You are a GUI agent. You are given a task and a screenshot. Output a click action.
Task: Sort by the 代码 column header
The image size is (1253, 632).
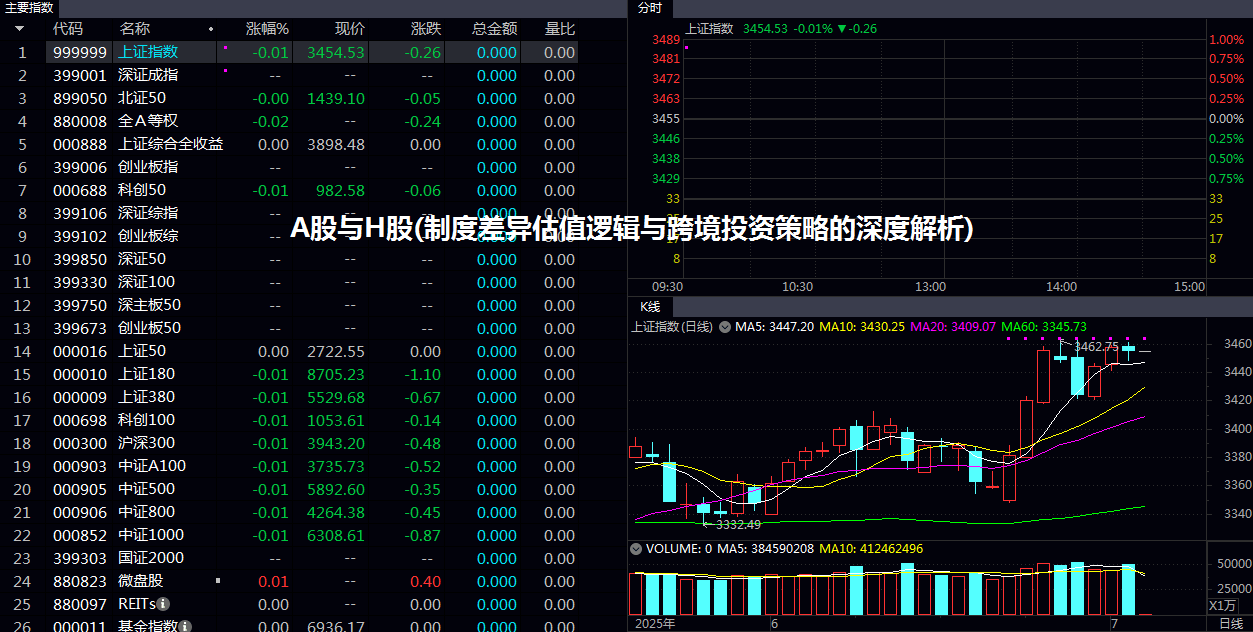coord(68,29)
